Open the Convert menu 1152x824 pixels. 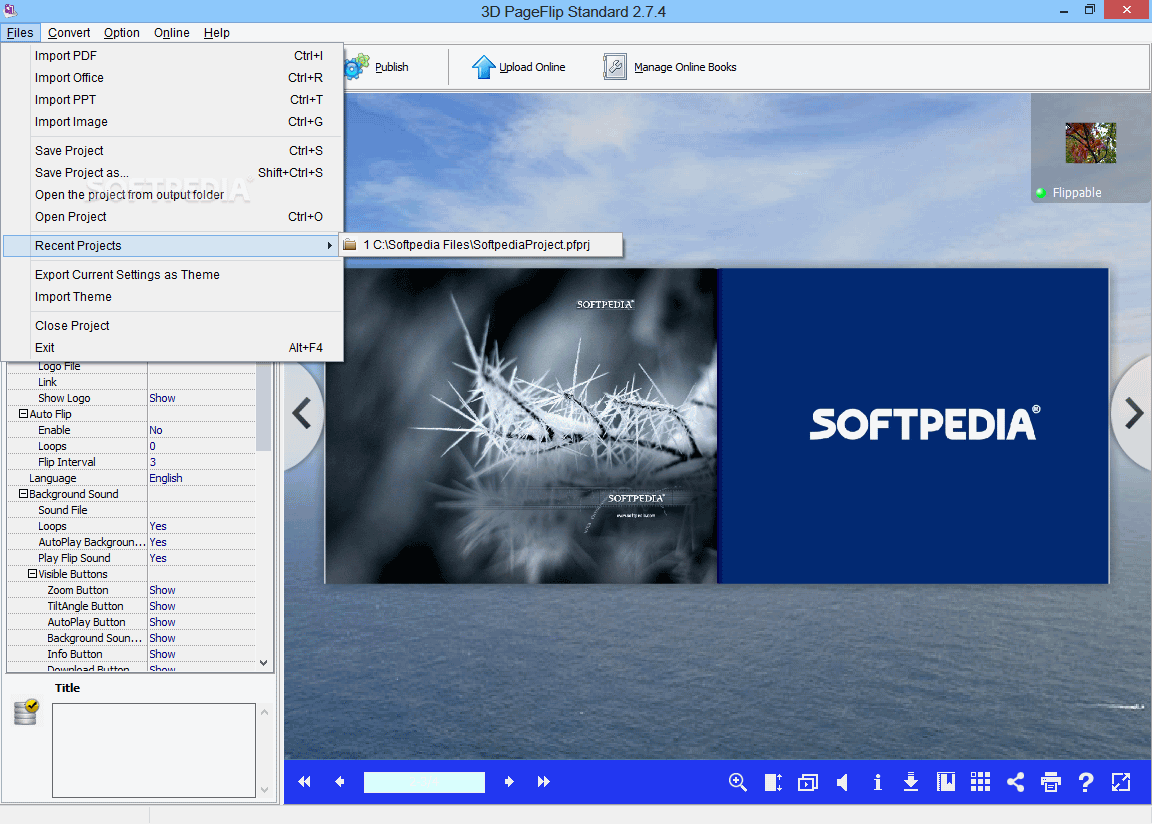(x=69, y=33)
